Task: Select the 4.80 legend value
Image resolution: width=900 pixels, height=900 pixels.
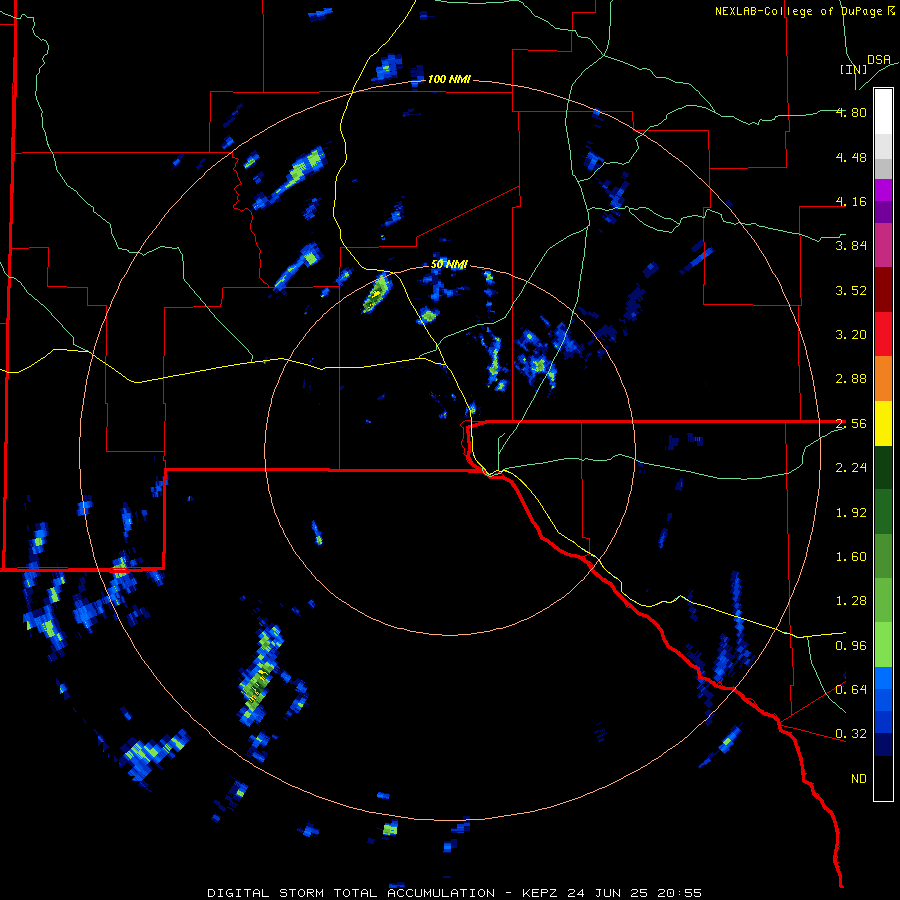Action: click(x=851, y=112)
